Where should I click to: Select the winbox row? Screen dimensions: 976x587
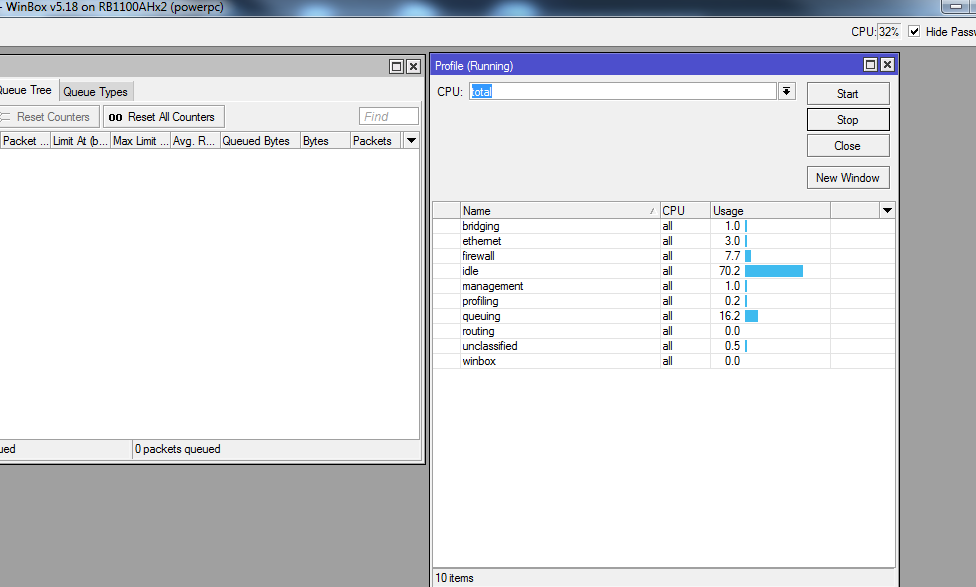(664, 360)
